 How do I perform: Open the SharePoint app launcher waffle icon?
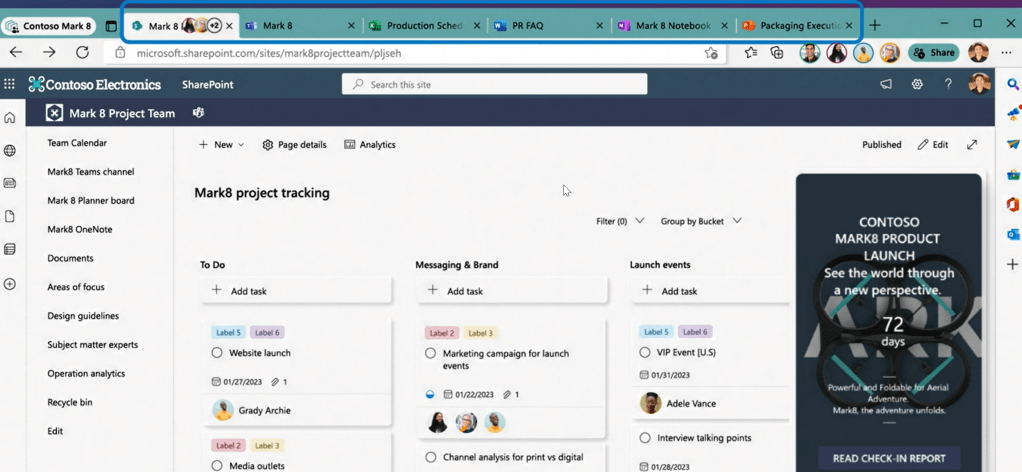pos(10,85)
